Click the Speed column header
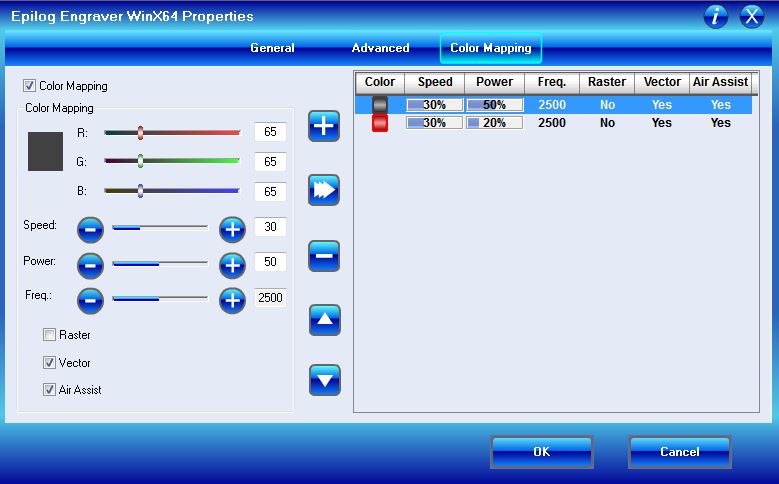Image resolution: width=779 pixels, height=484 pixels. 435,82
